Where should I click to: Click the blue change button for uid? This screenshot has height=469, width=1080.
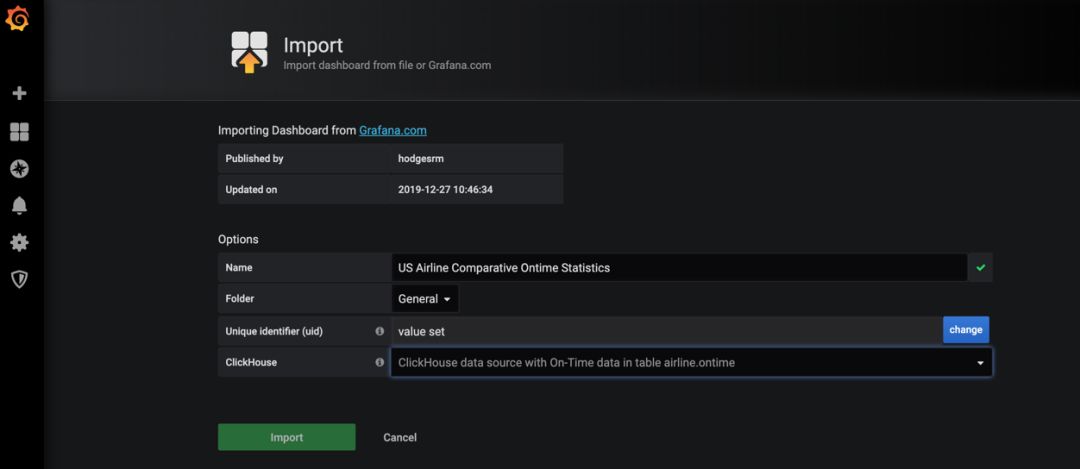click(x=966, y=330)
